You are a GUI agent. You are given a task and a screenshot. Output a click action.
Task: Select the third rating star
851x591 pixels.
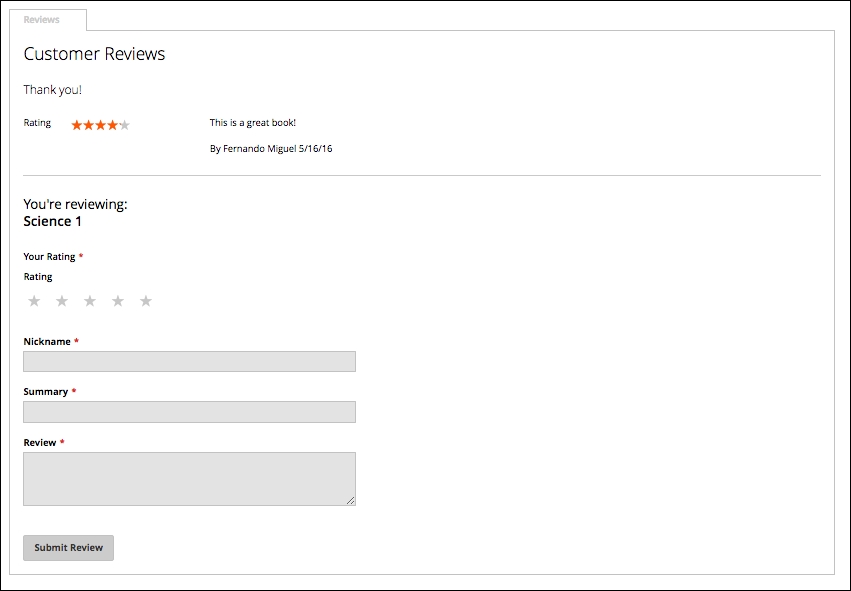(90, 301)
